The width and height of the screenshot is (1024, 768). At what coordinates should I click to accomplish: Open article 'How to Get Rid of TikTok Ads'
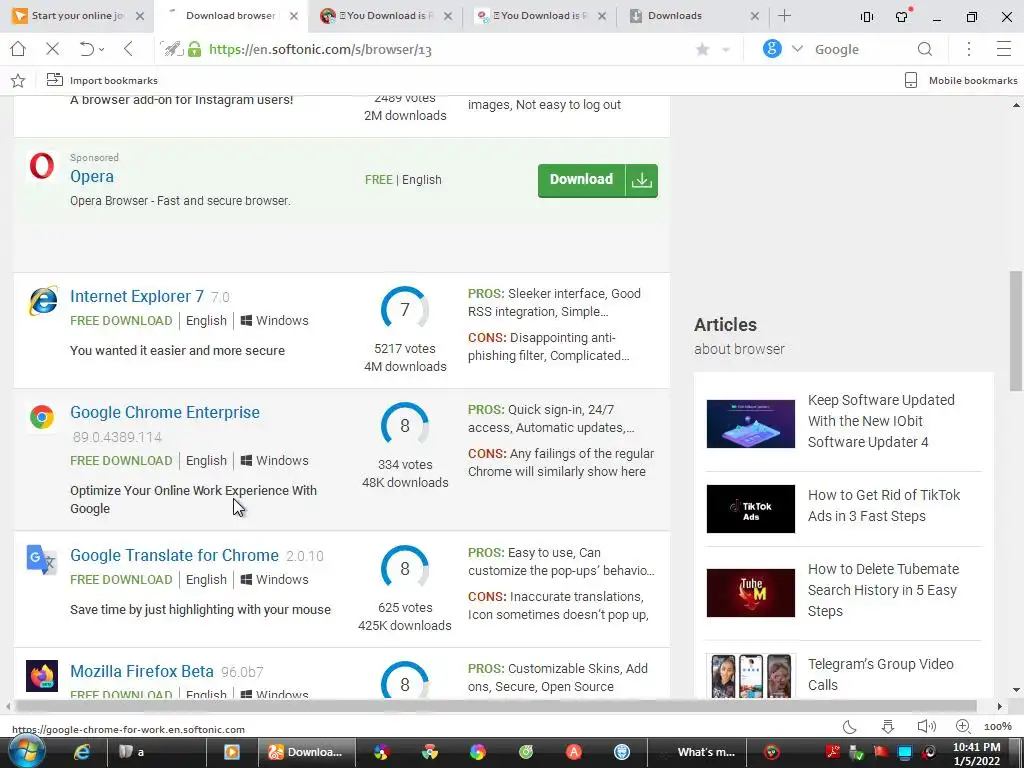point(884,505)
